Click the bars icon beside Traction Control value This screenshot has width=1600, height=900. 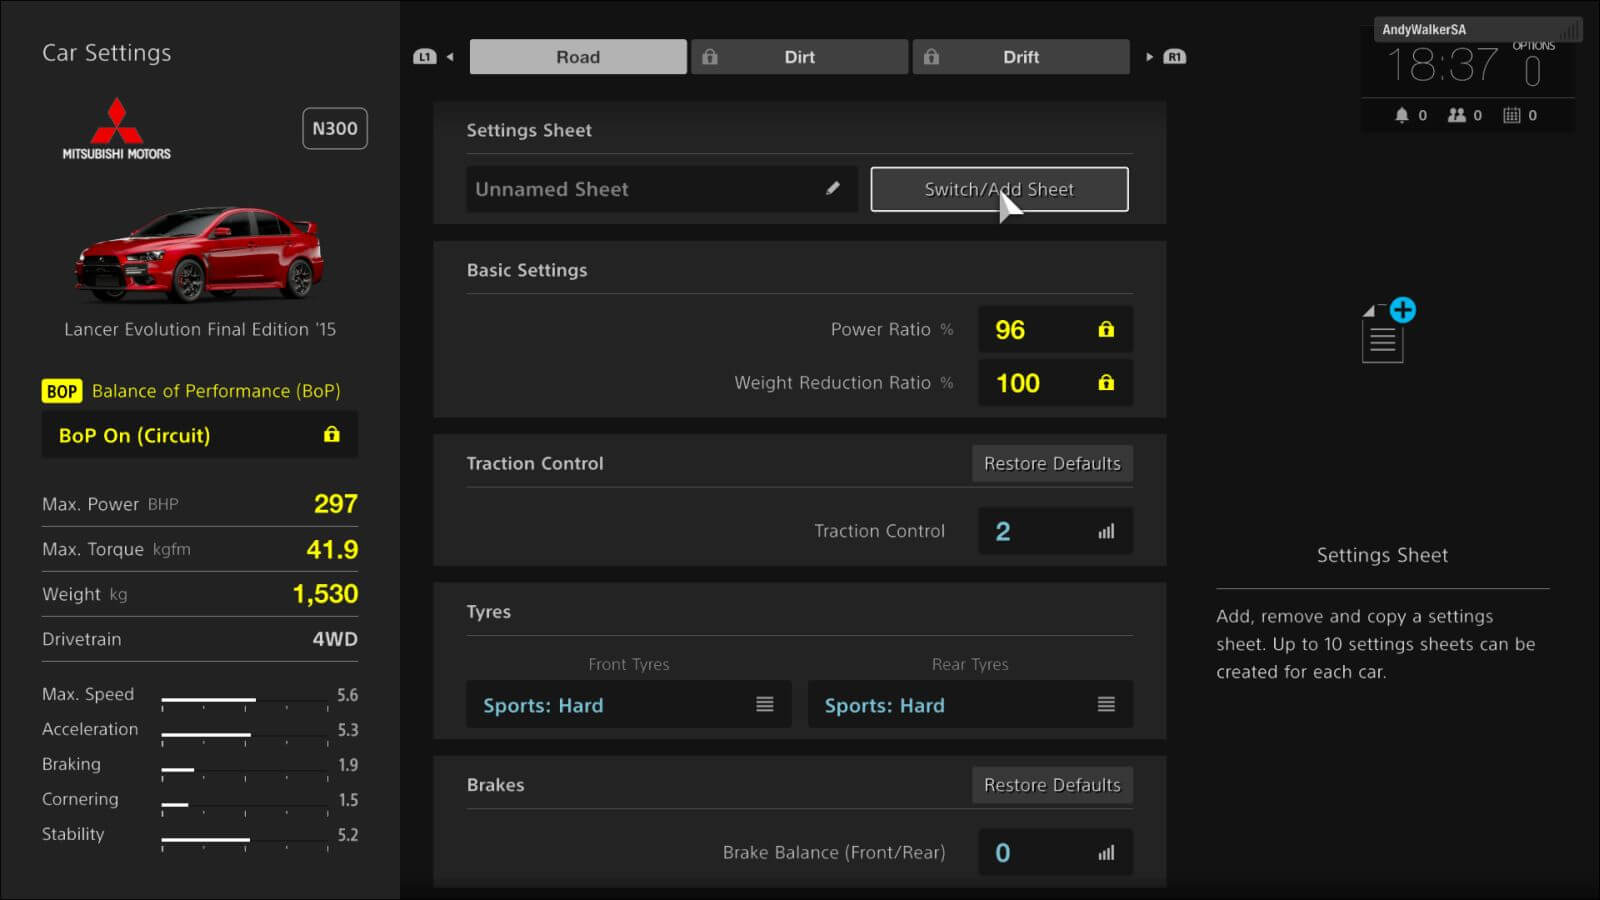(1106, 531)
